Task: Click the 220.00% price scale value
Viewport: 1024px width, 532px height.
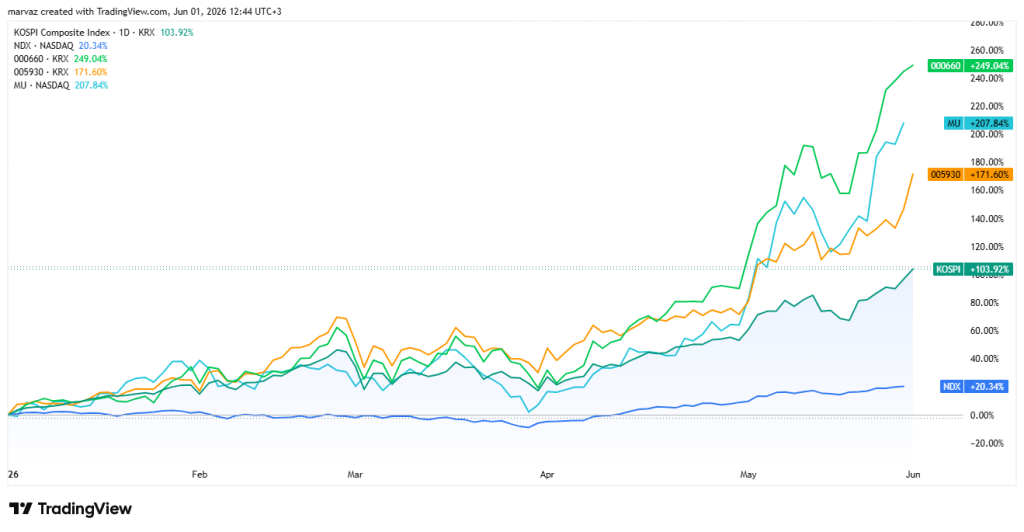Action: pos(987,106)
